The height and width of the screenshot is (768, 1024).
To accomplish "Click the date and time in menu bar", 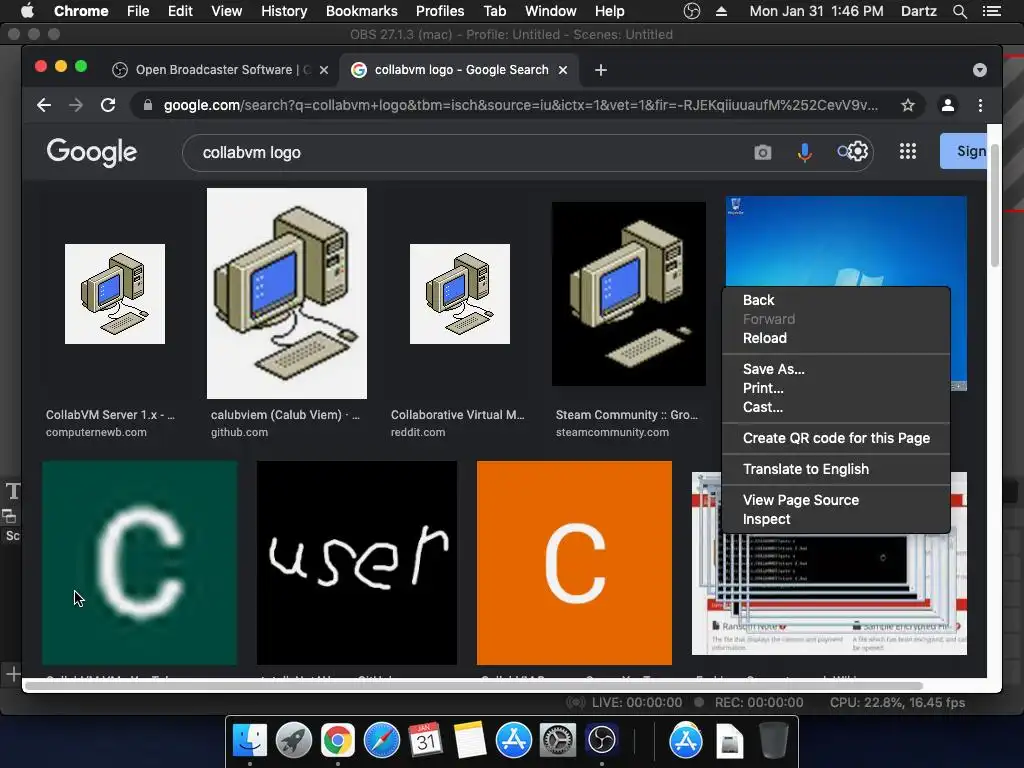I will [816, 11].
